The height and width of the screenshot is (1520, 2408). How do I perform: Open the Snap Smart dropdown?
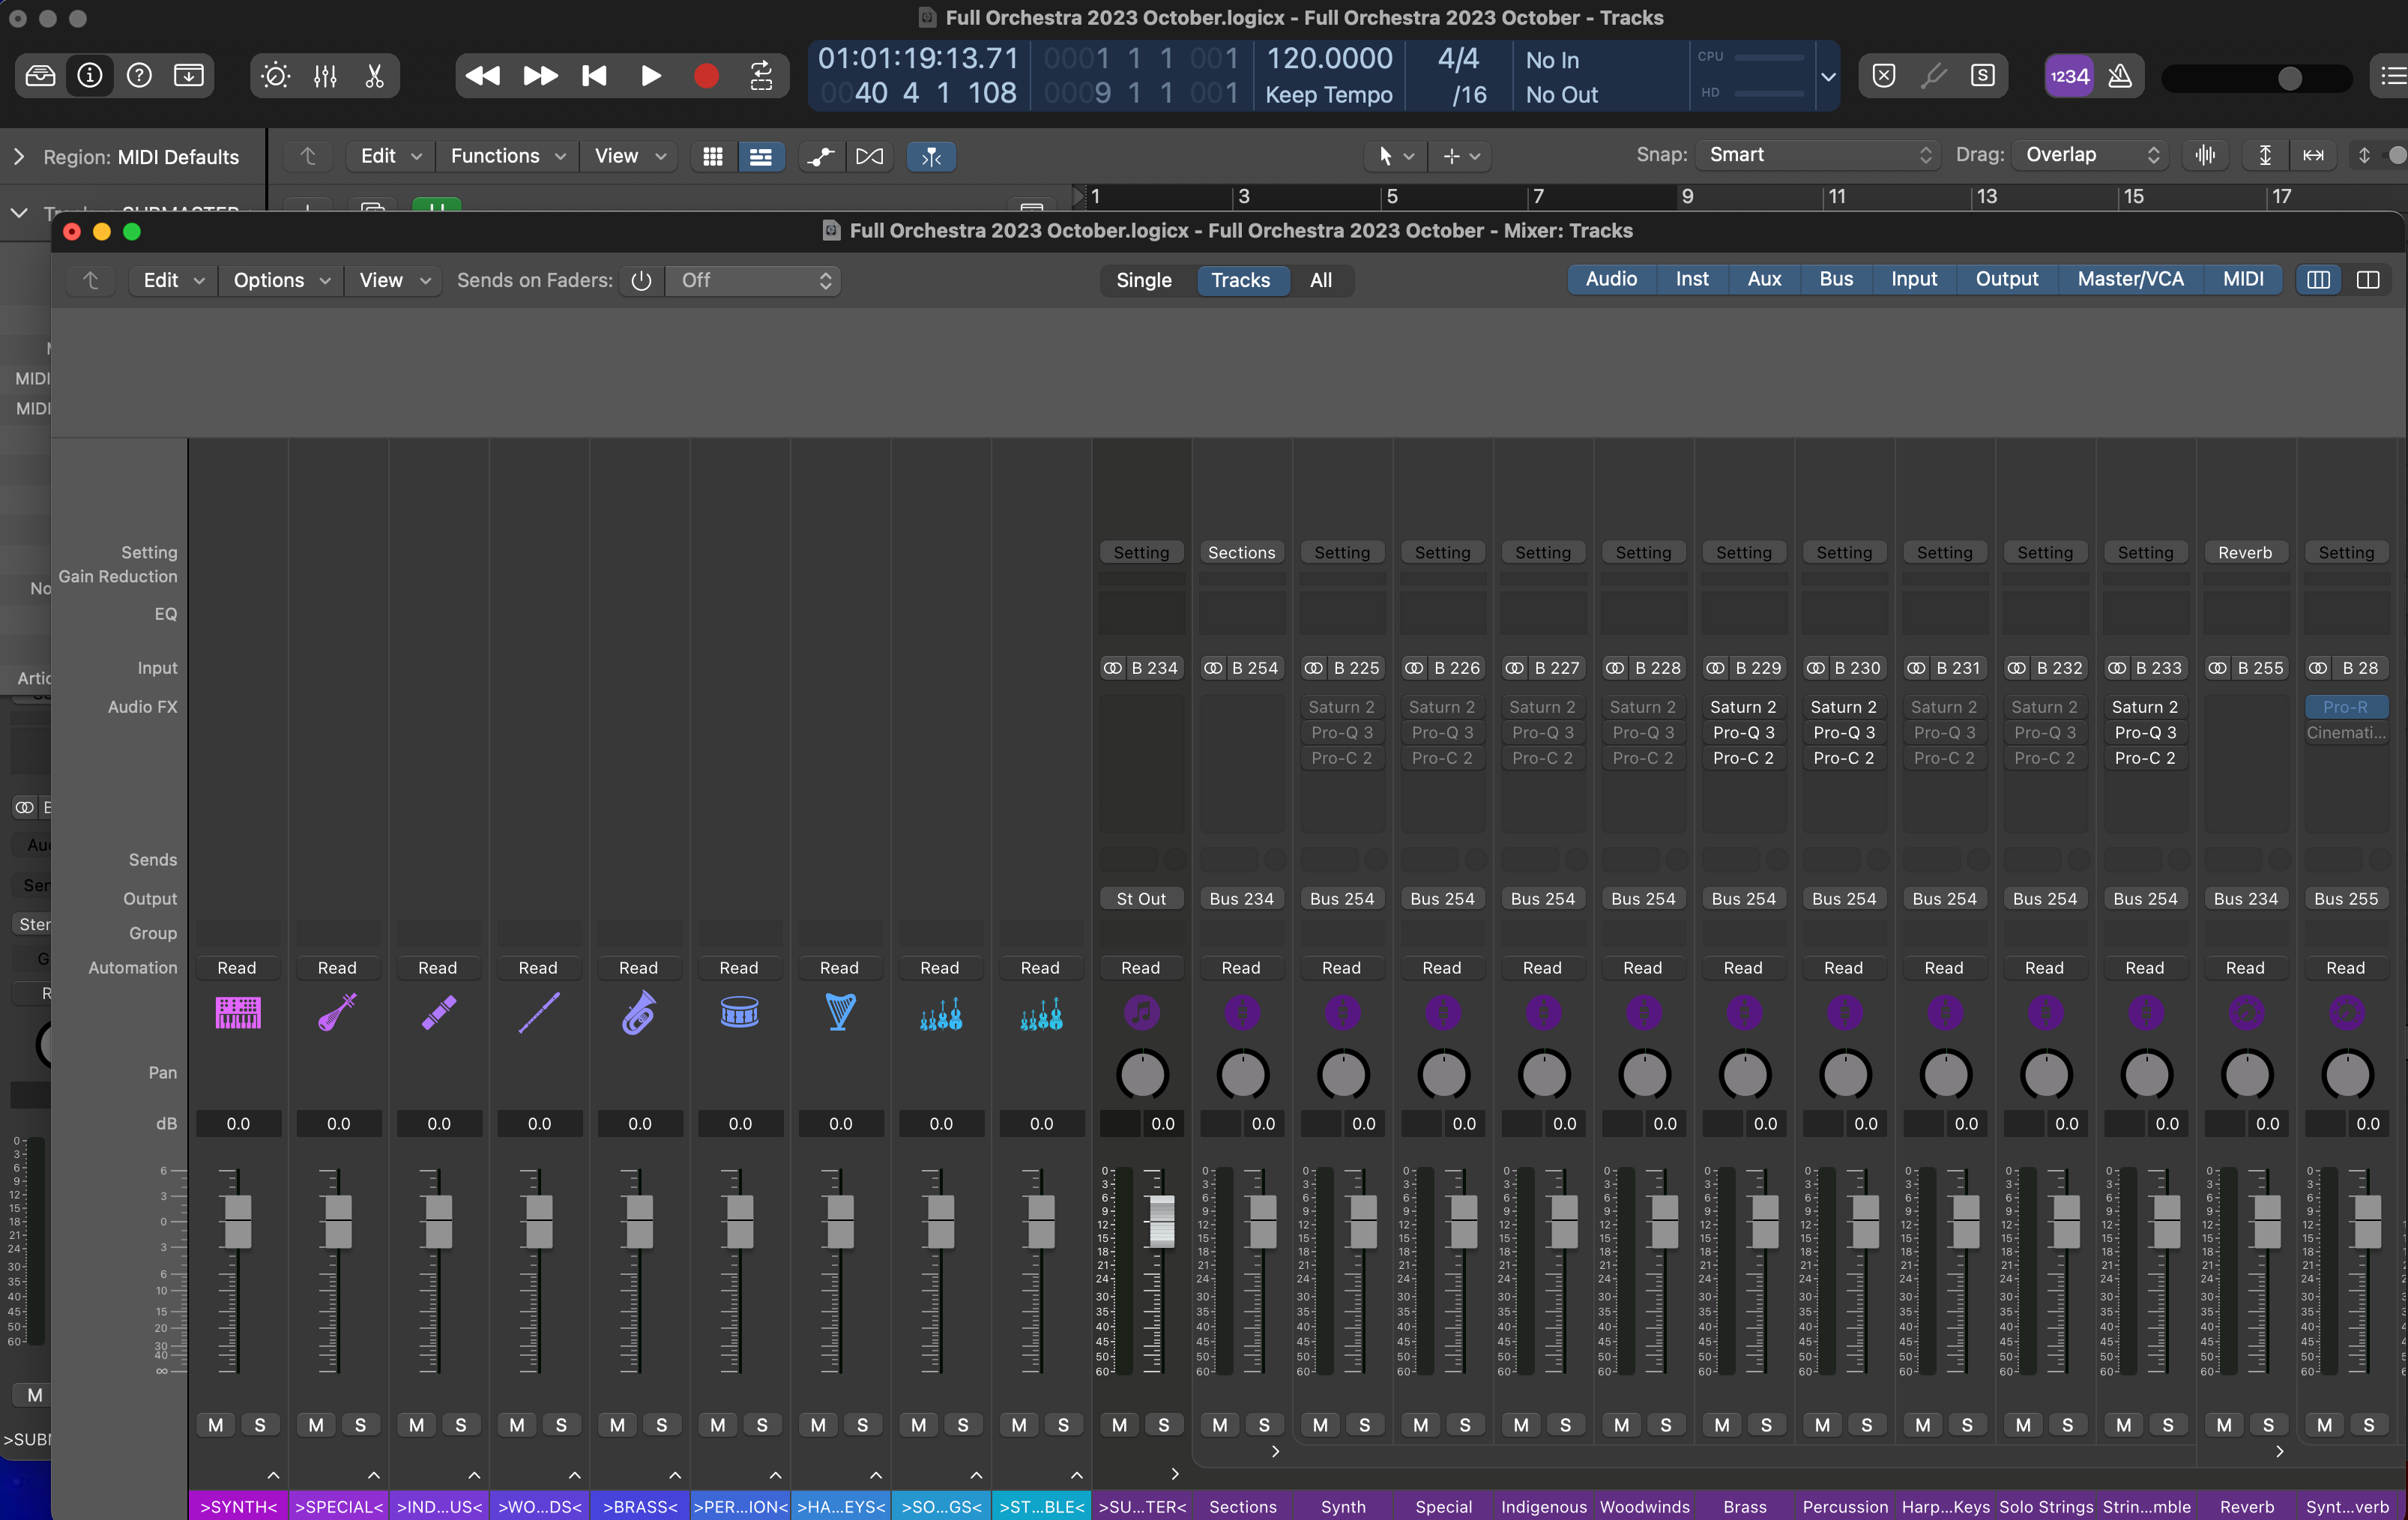1819,156
